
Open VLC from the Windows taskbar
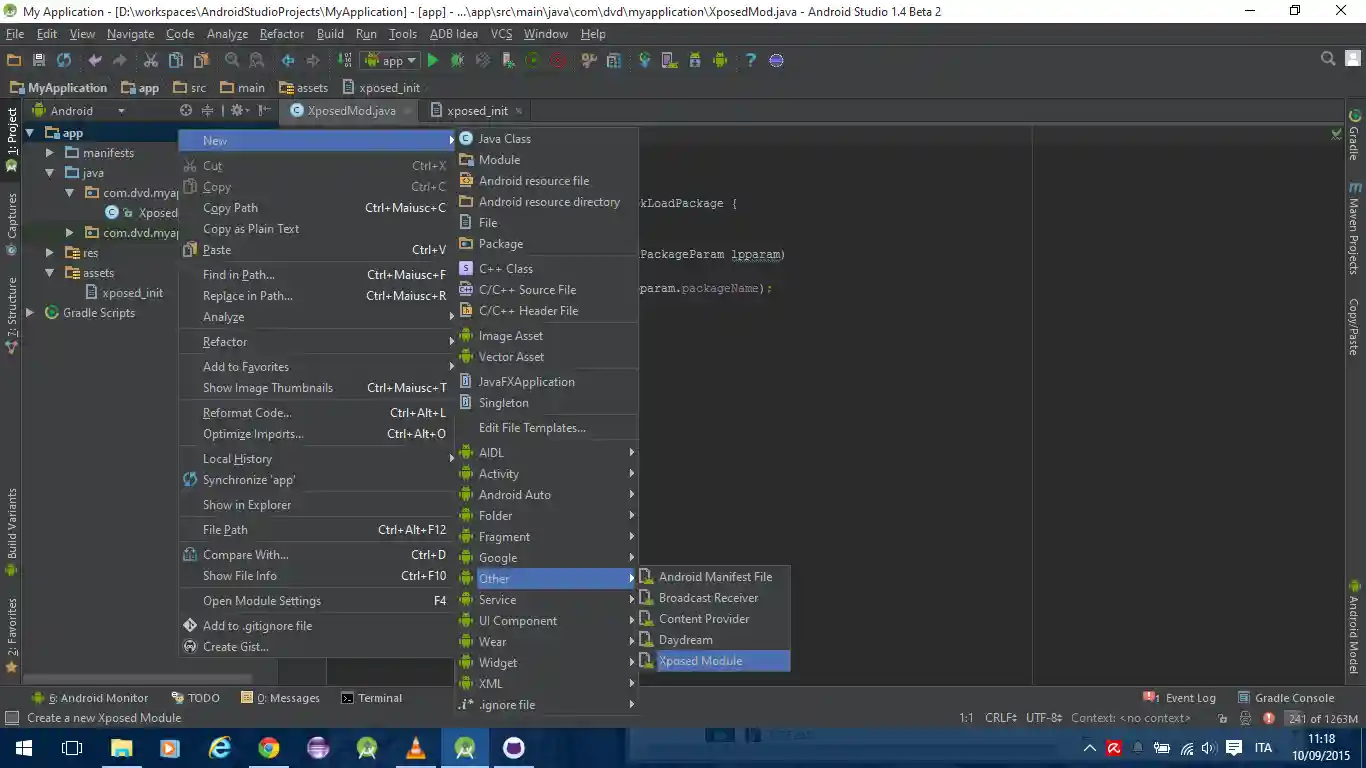415,748
